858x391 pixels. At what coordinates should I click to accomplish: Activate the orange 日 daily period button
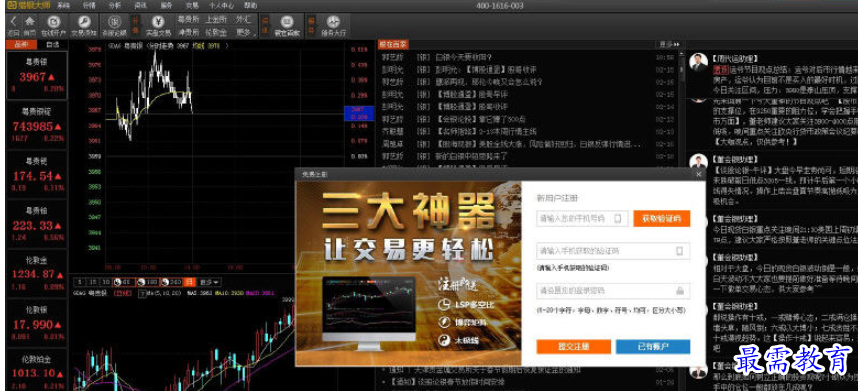189,282
